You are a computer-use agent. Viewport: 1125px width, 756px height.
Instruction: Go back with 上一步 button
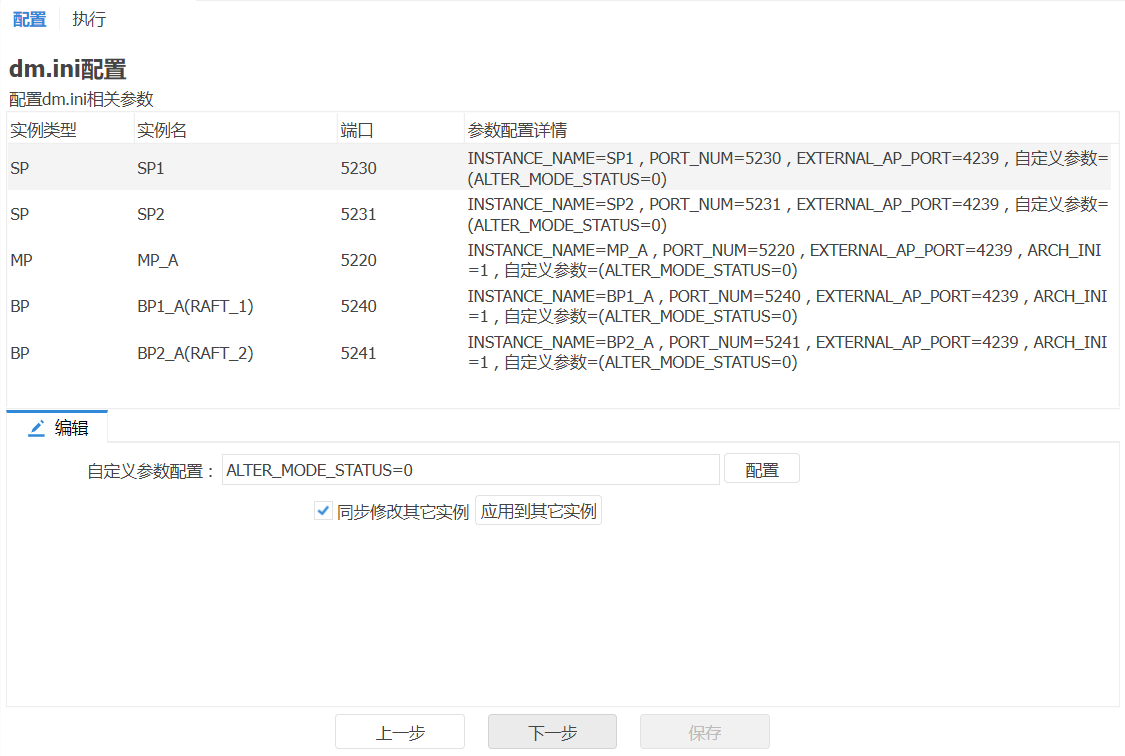point(400,732)
